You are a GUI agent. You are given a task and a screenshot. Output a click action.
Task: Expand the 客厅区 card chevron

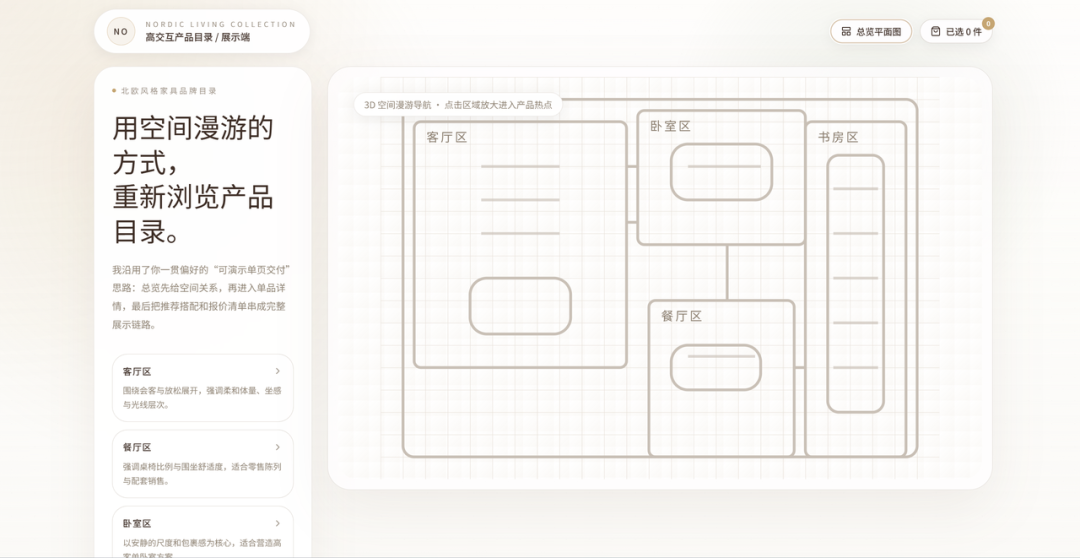(278, 371)
